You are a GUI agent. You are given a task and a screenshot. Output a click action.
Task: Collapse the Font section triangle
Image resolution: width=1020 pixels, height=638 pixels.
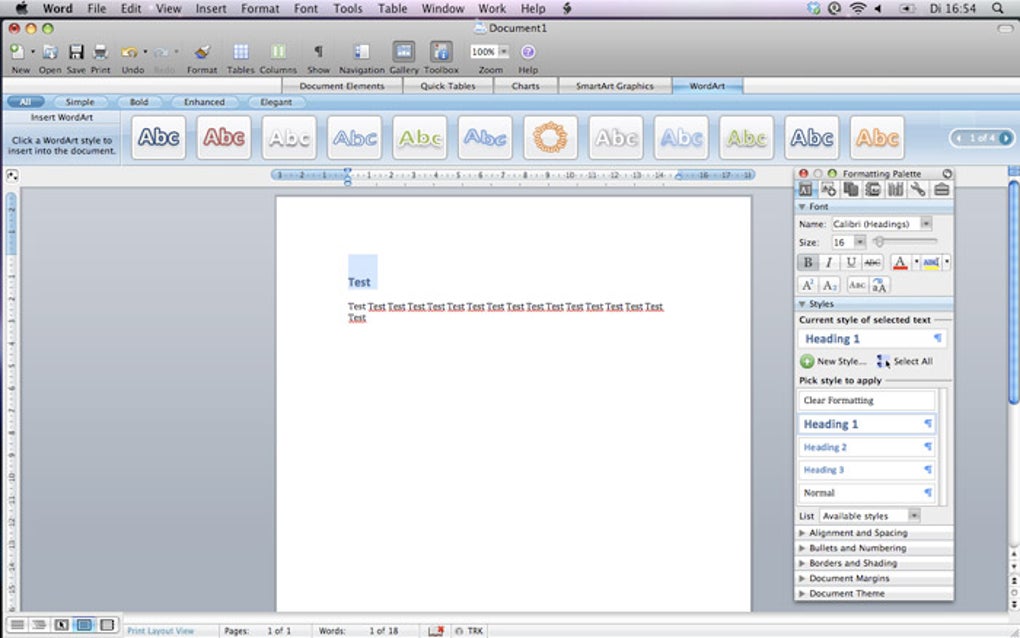802,206
